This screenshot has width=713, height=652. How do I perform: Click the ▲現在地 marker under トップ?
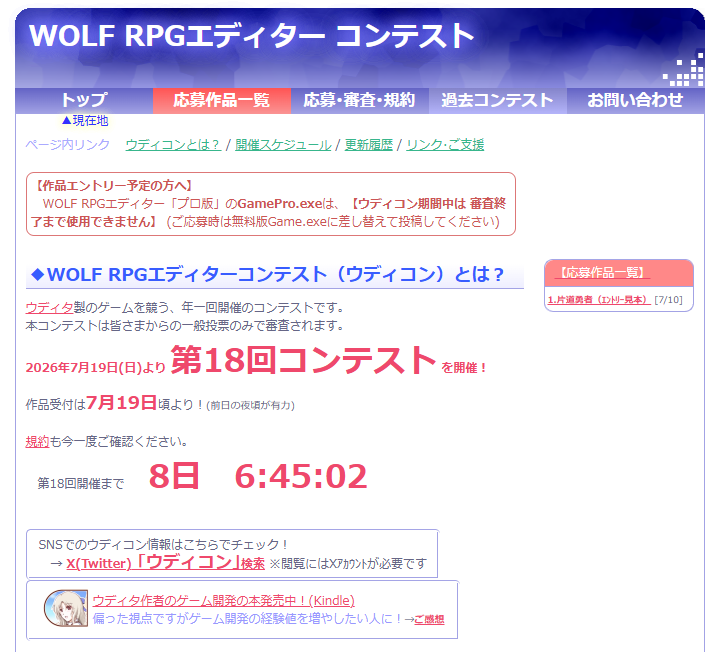click(85, 120)
